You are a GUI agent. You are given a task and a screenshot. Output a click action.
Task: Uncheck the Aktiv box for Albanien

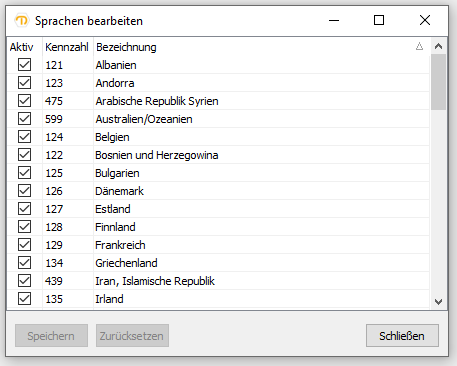coord(24,65)
